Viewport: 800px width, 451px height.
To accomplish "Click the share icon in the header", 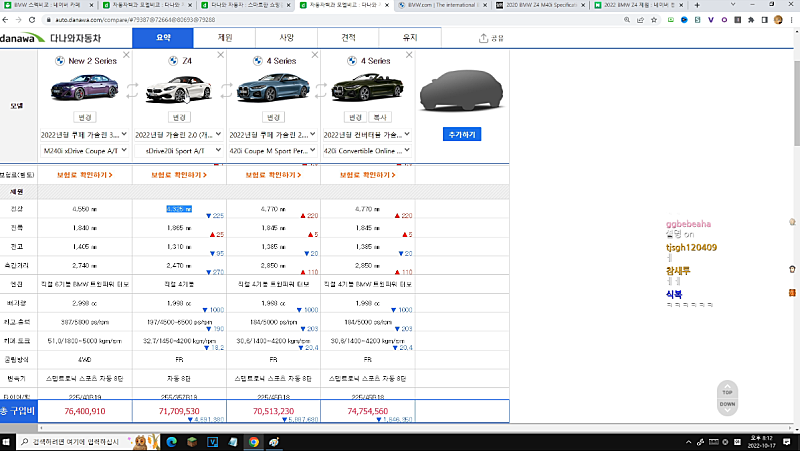I will tap(491, 38).
